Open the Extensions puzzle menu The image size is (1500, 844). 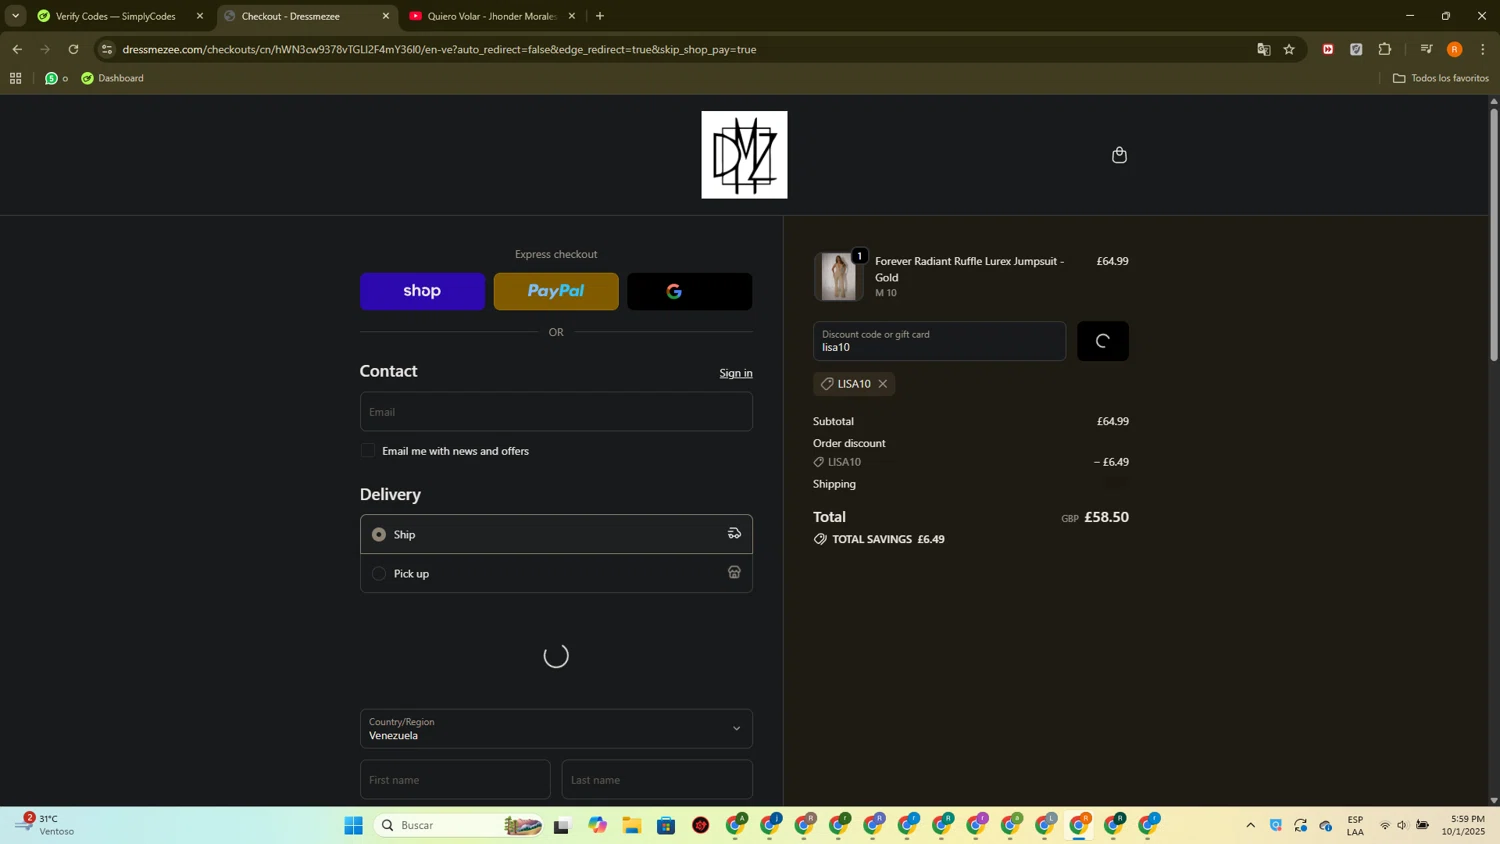1385,49
